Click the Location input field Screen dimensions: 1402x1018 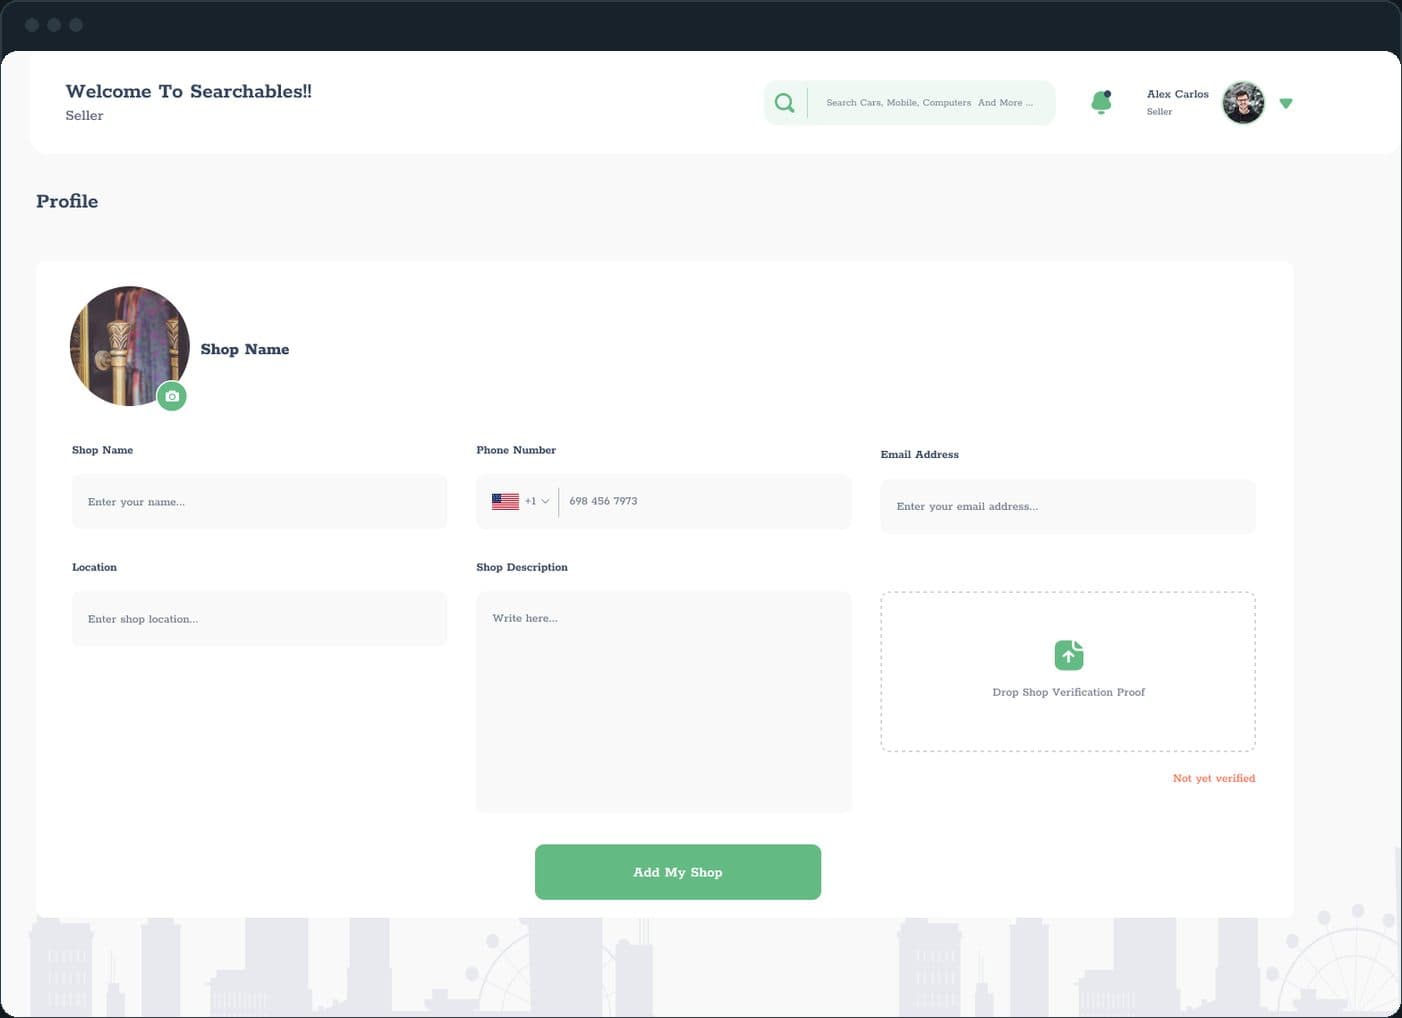[259, 619]
